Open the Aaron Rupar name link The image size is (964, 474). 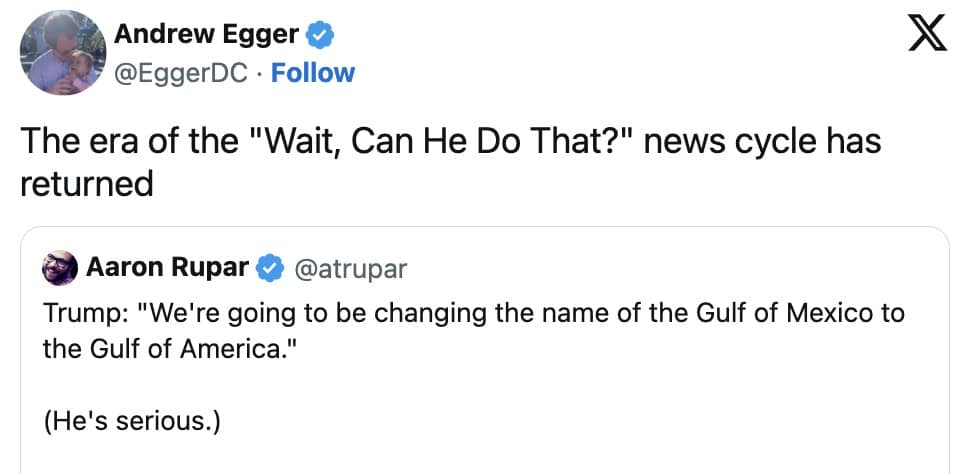click(x=167, y=268)
